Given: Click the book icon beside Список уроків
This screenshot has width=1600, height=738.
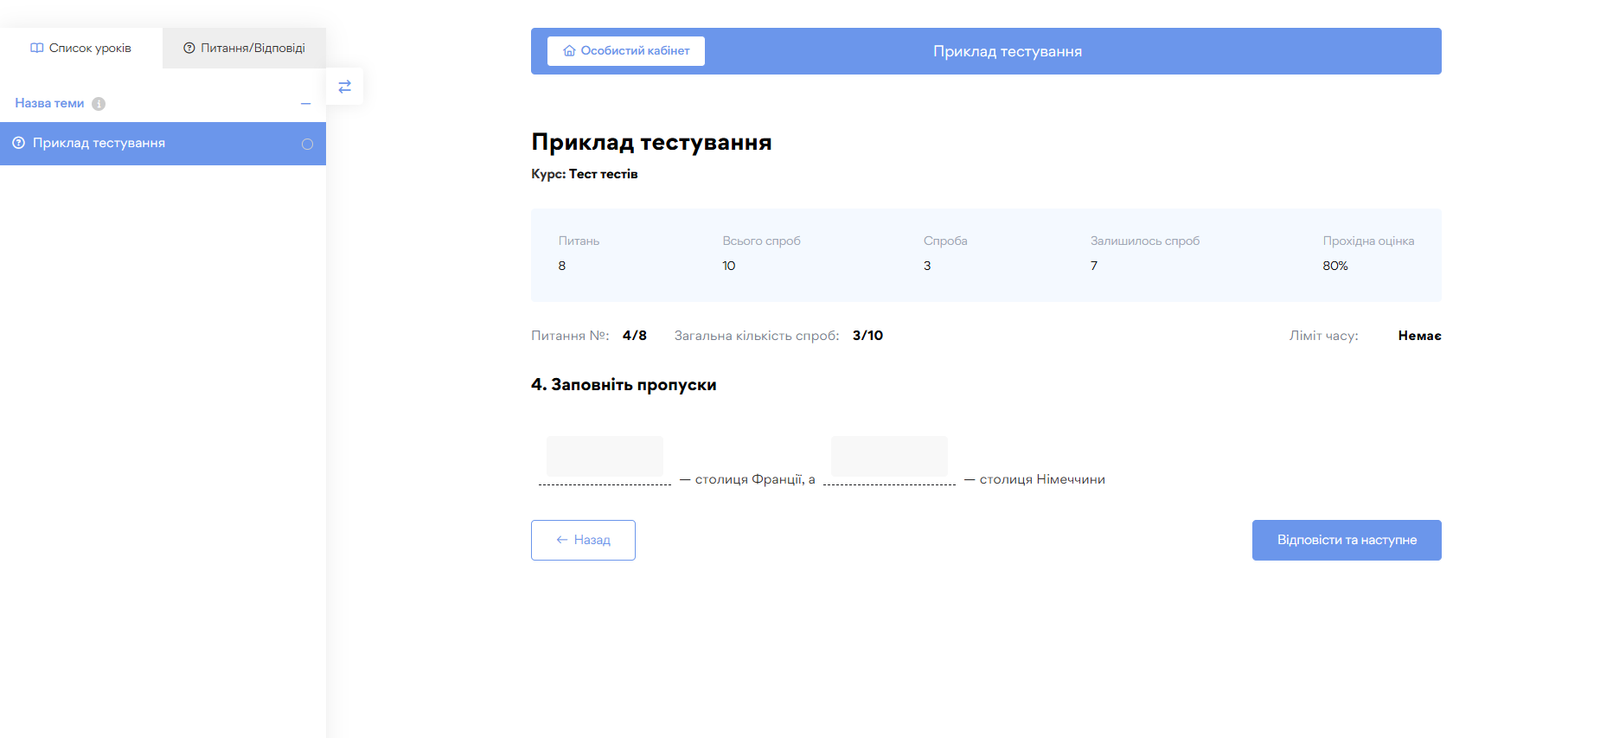Looking at the screenshot, I should (x=37, y=48).
